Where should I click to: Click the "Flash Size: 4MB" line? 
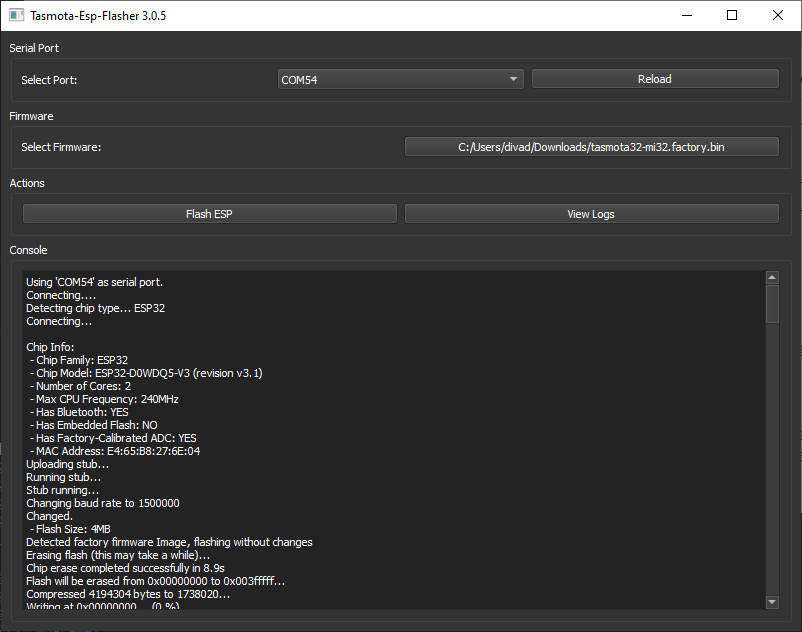pyautogui.click(x=70, y=529)
